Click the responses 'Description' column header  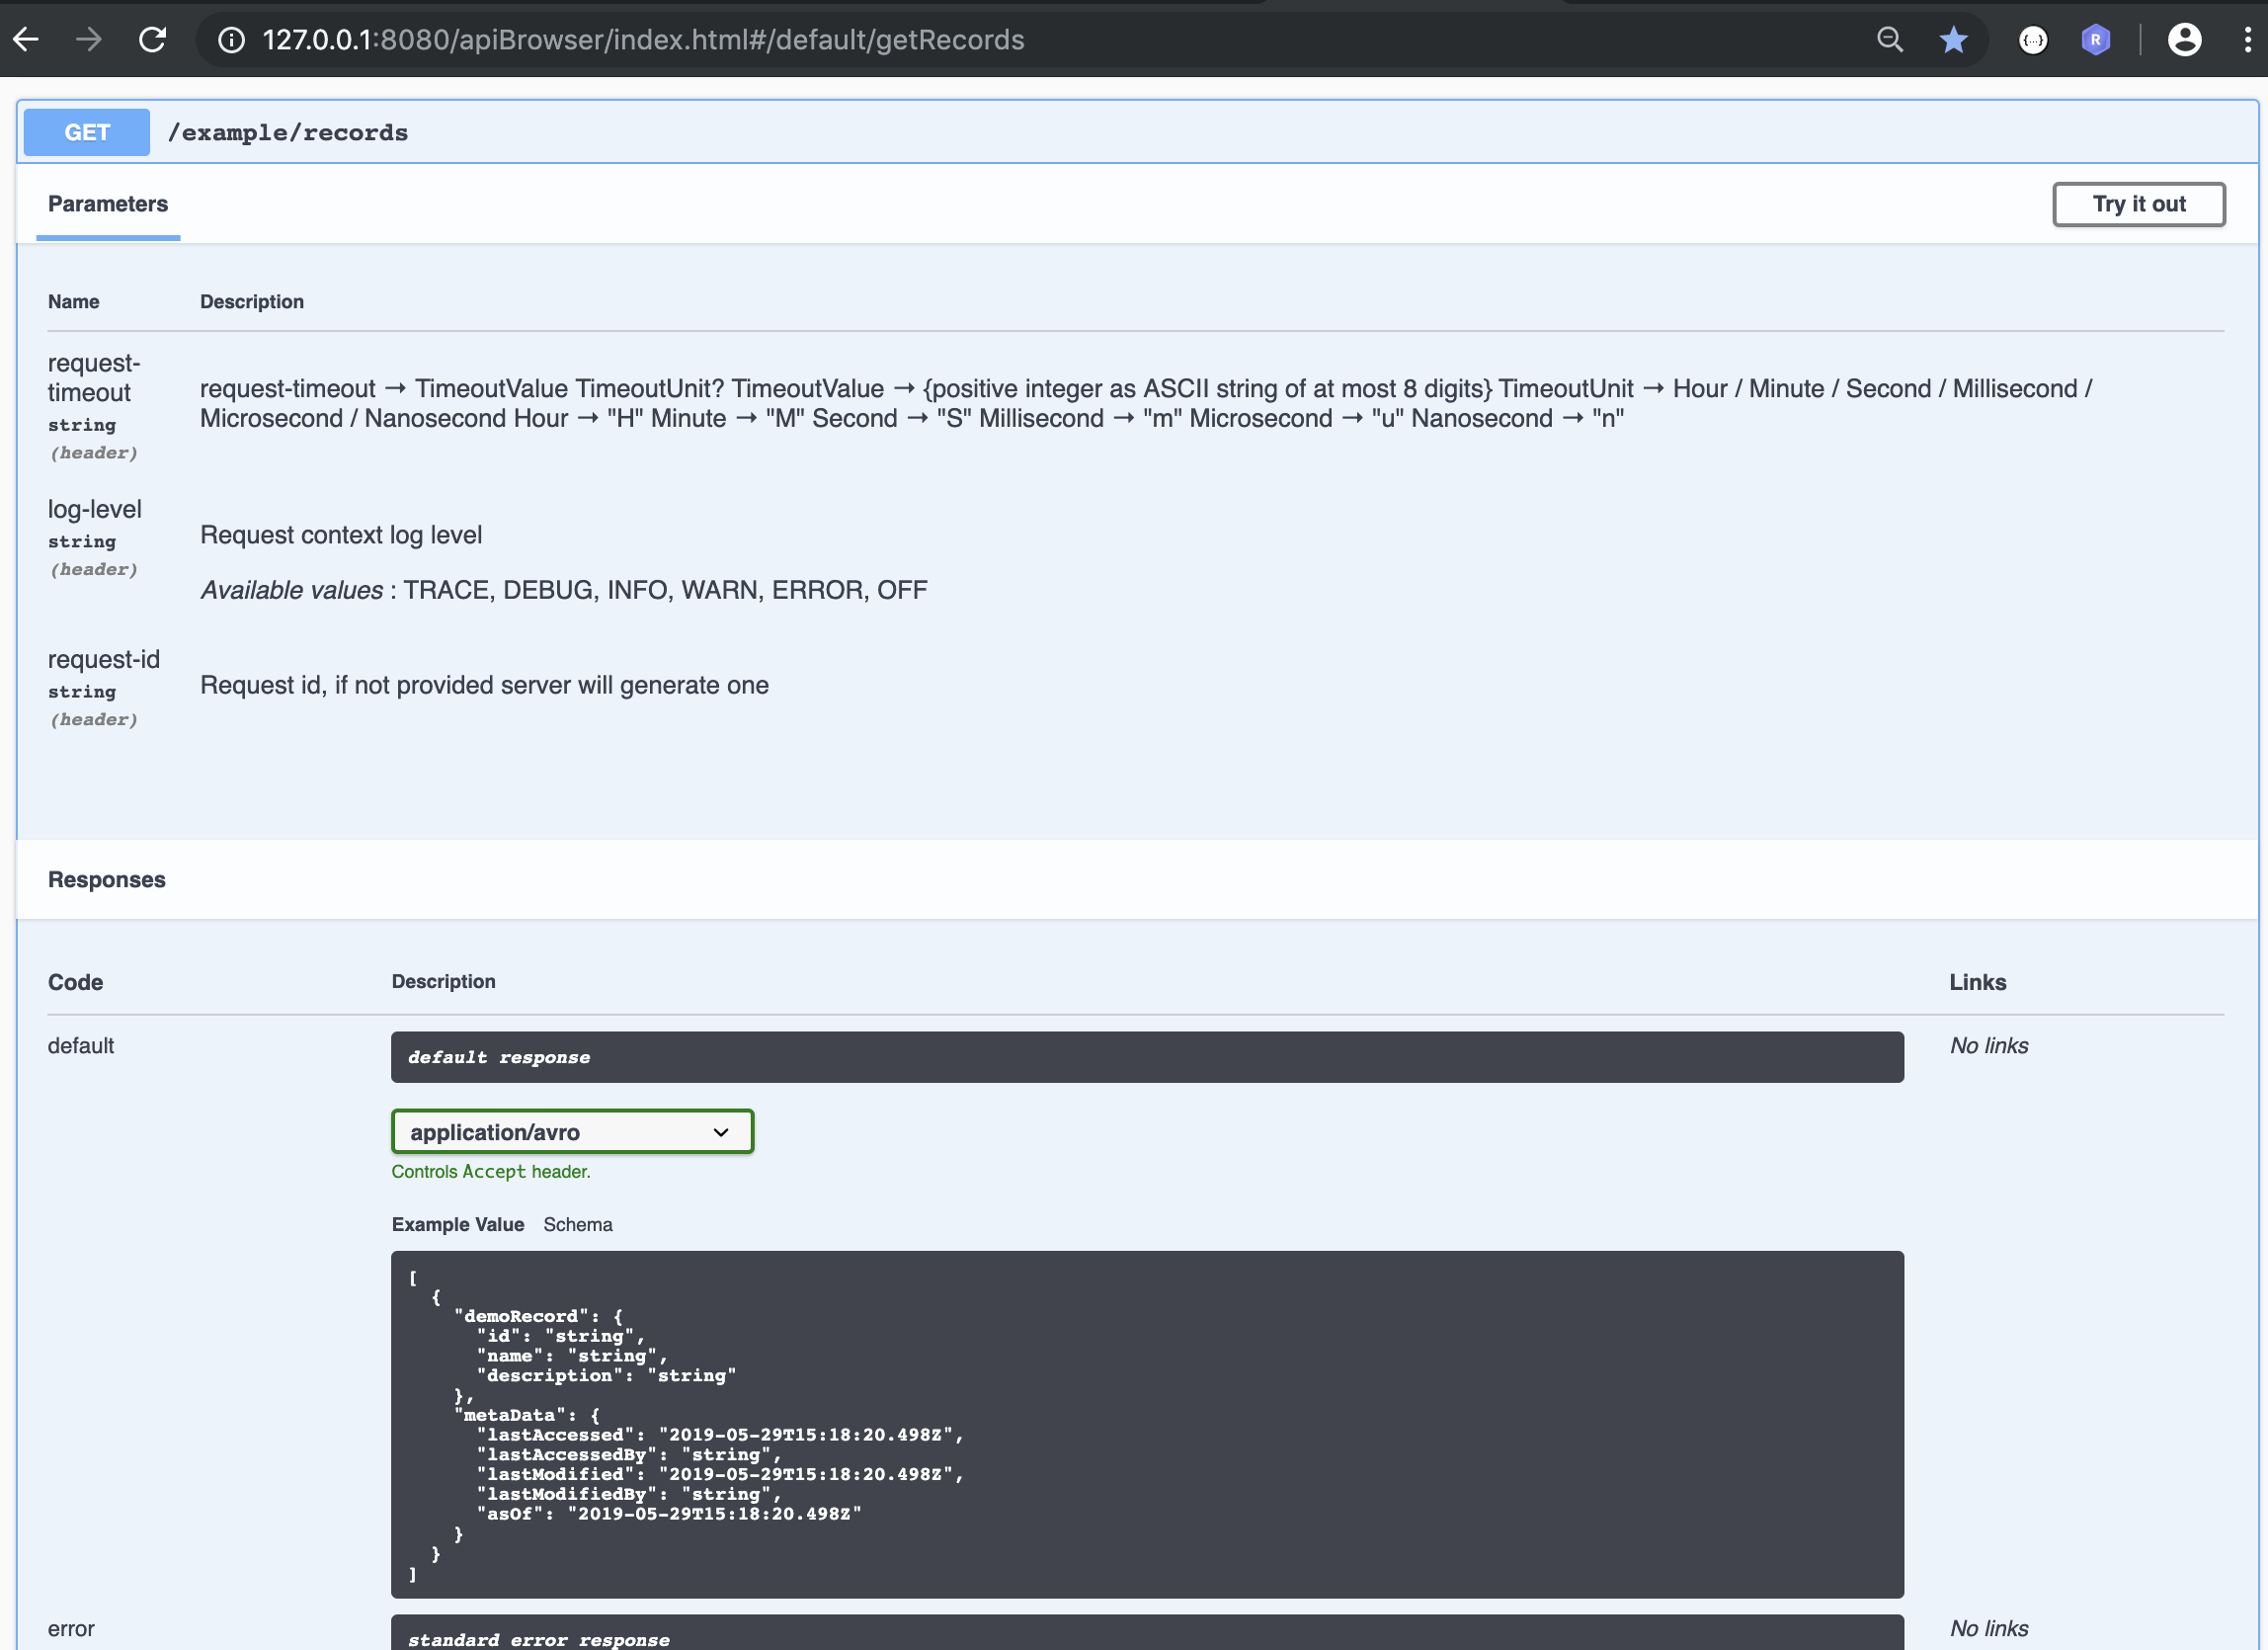tap(443, 981)
